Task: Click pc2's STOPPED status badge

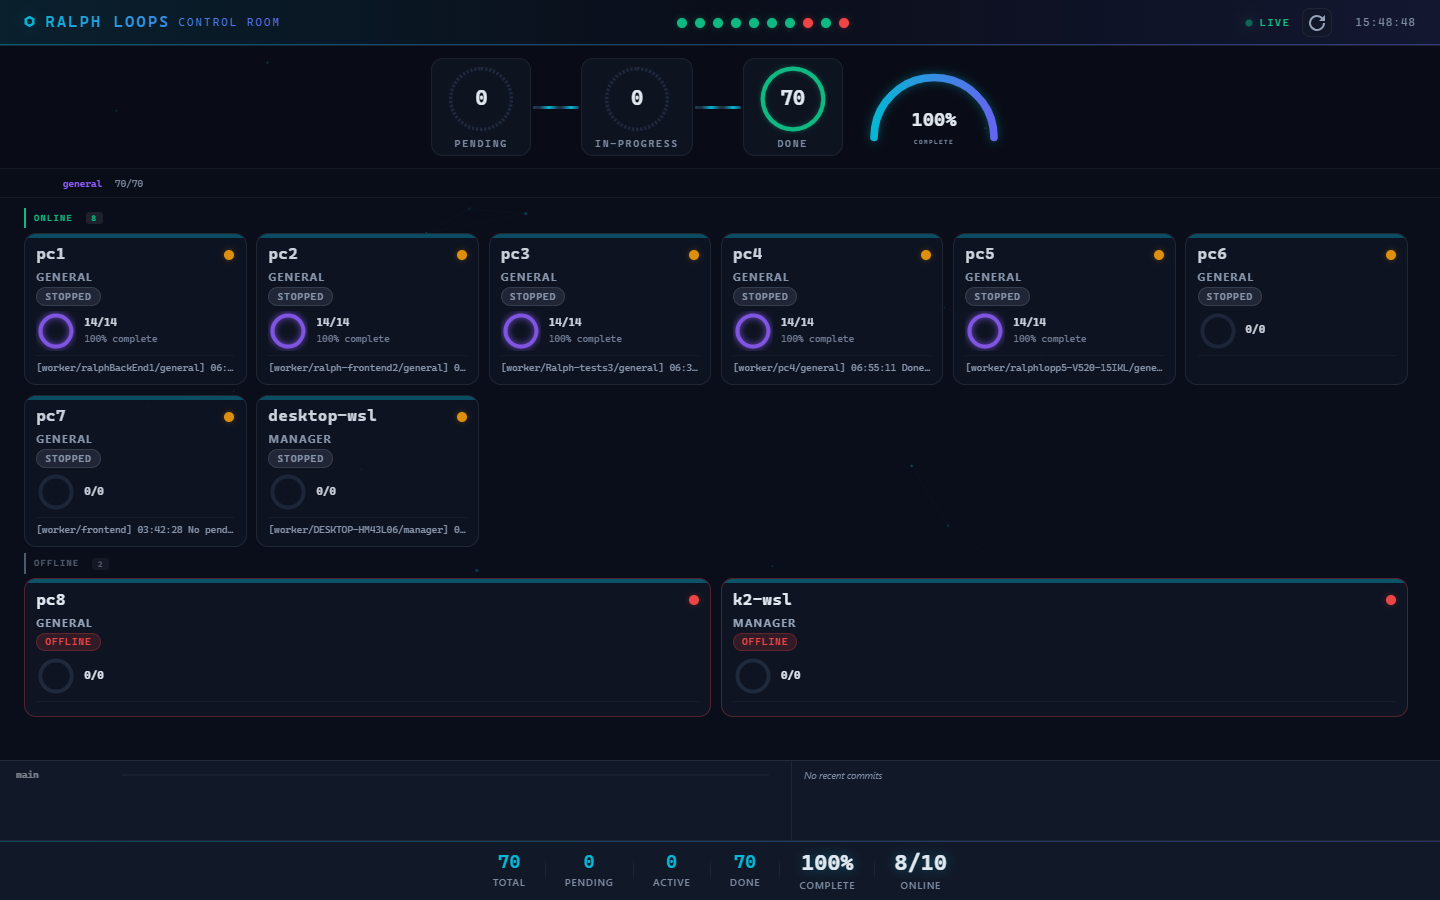Action: 300,297
